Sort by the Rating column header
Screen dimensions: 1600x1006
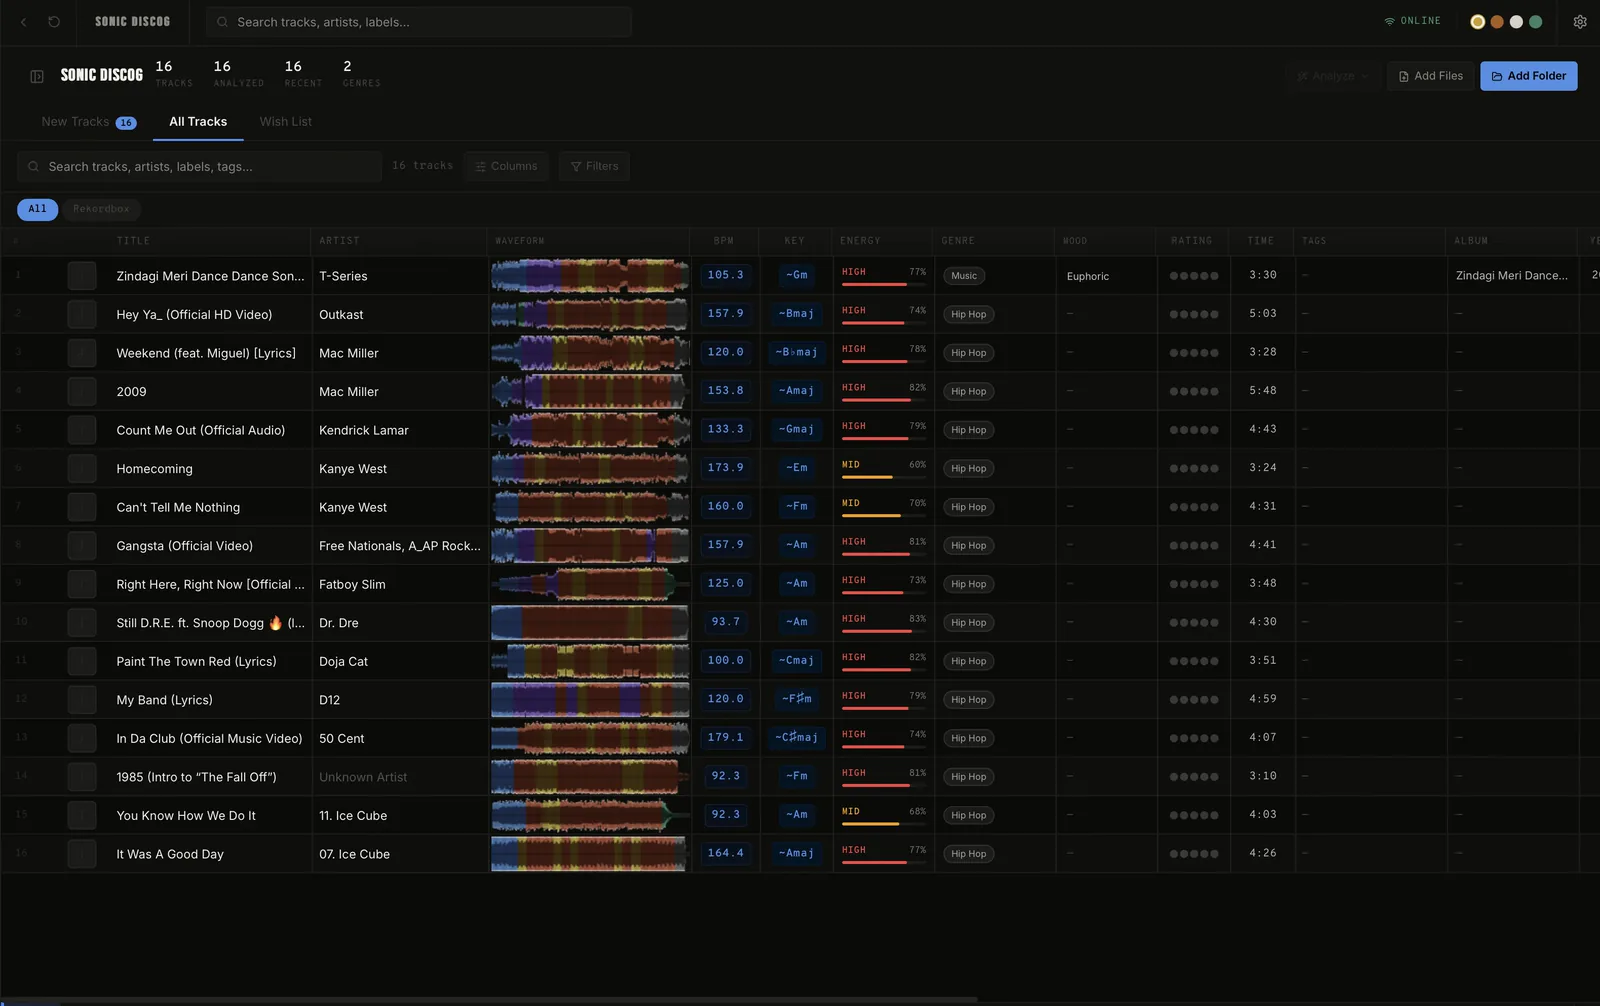point(1192,241)
